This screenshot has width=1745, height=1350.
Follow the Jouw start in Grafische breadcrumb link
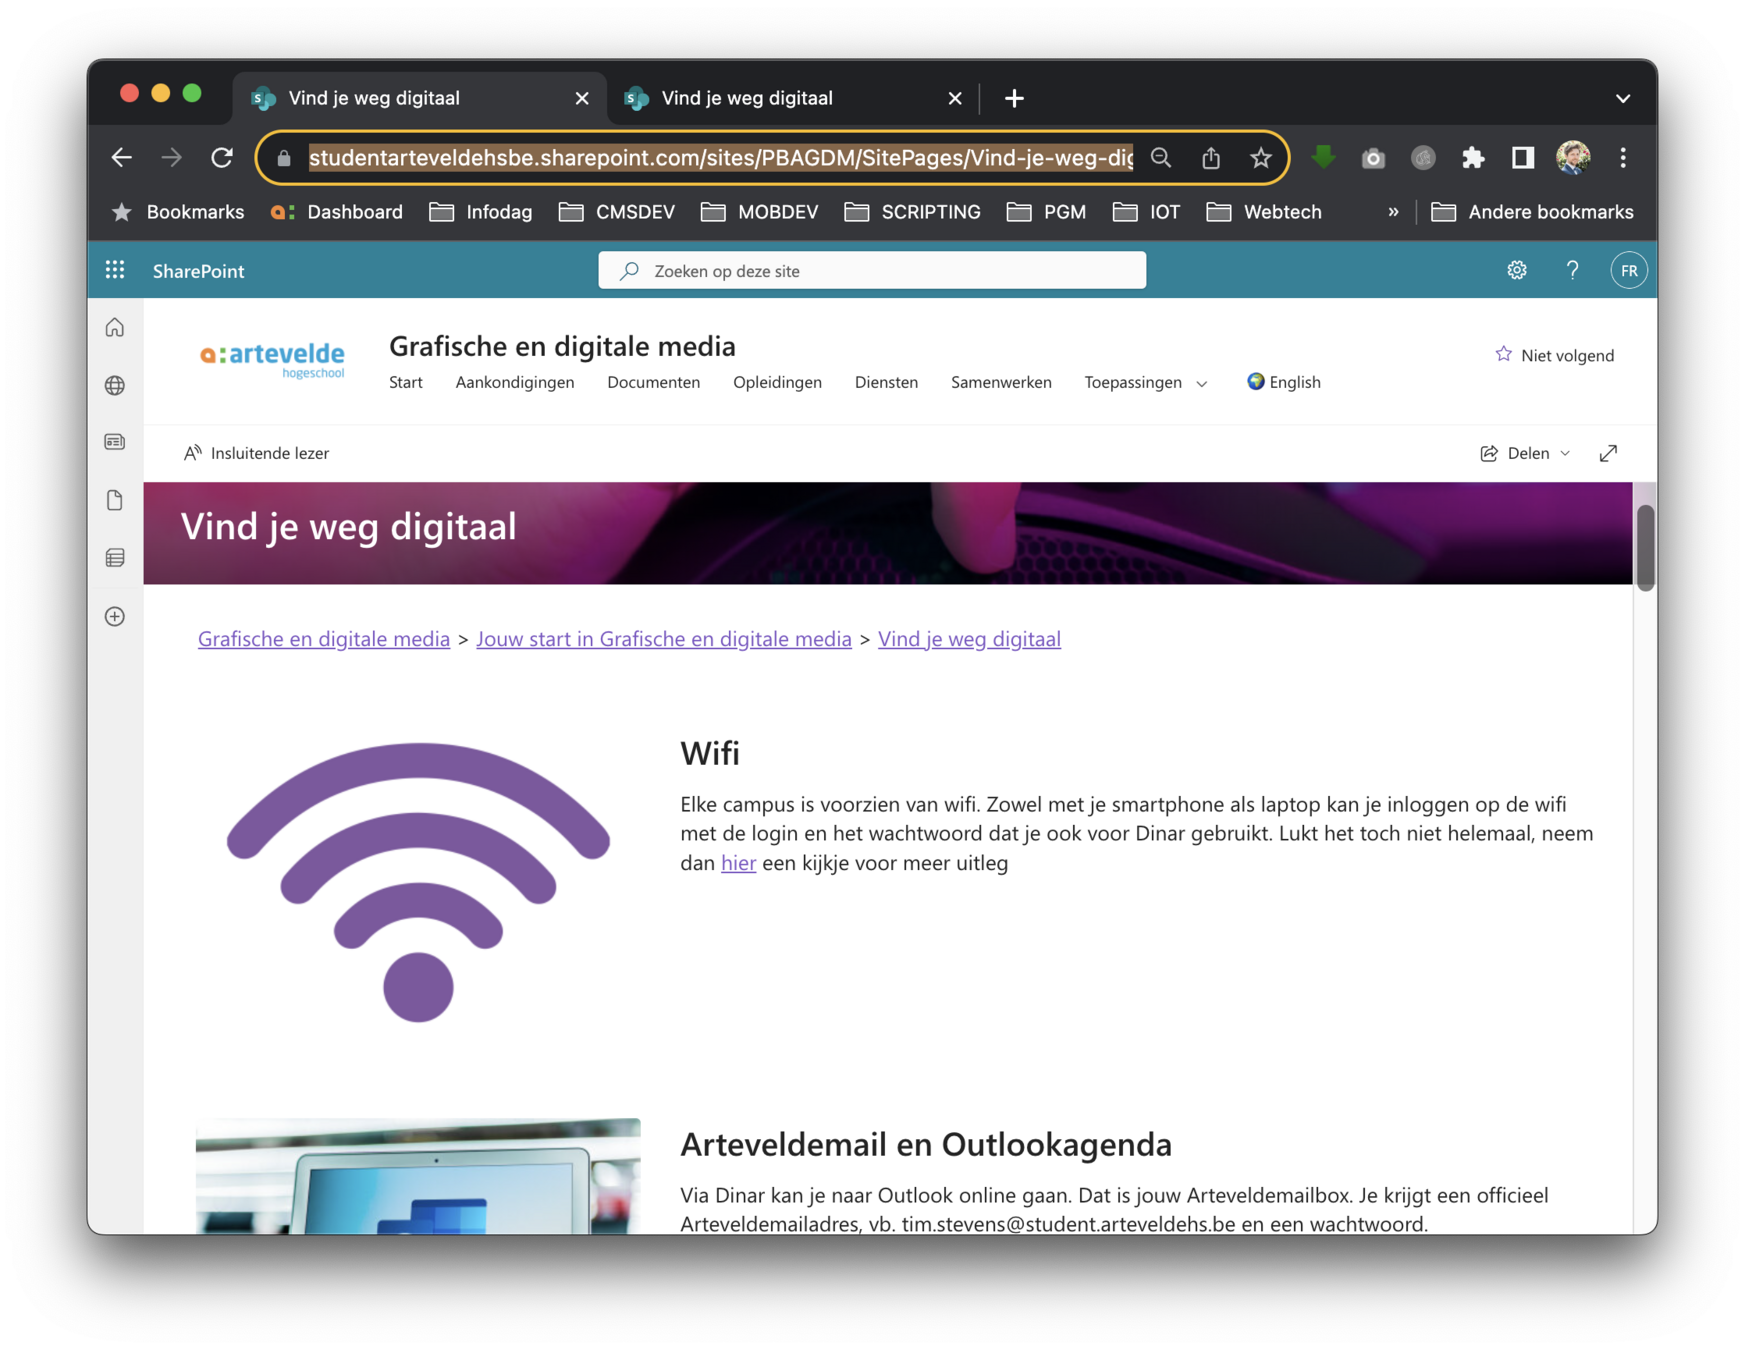pos(664,638)
